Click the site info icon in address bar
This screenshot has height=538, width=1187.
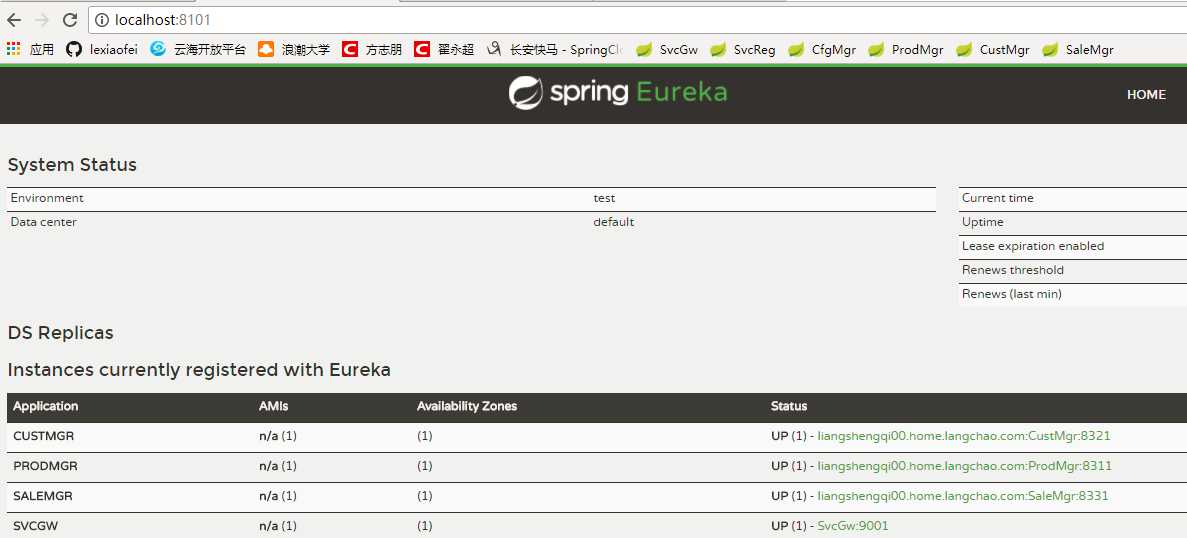(x=102, y=20)
